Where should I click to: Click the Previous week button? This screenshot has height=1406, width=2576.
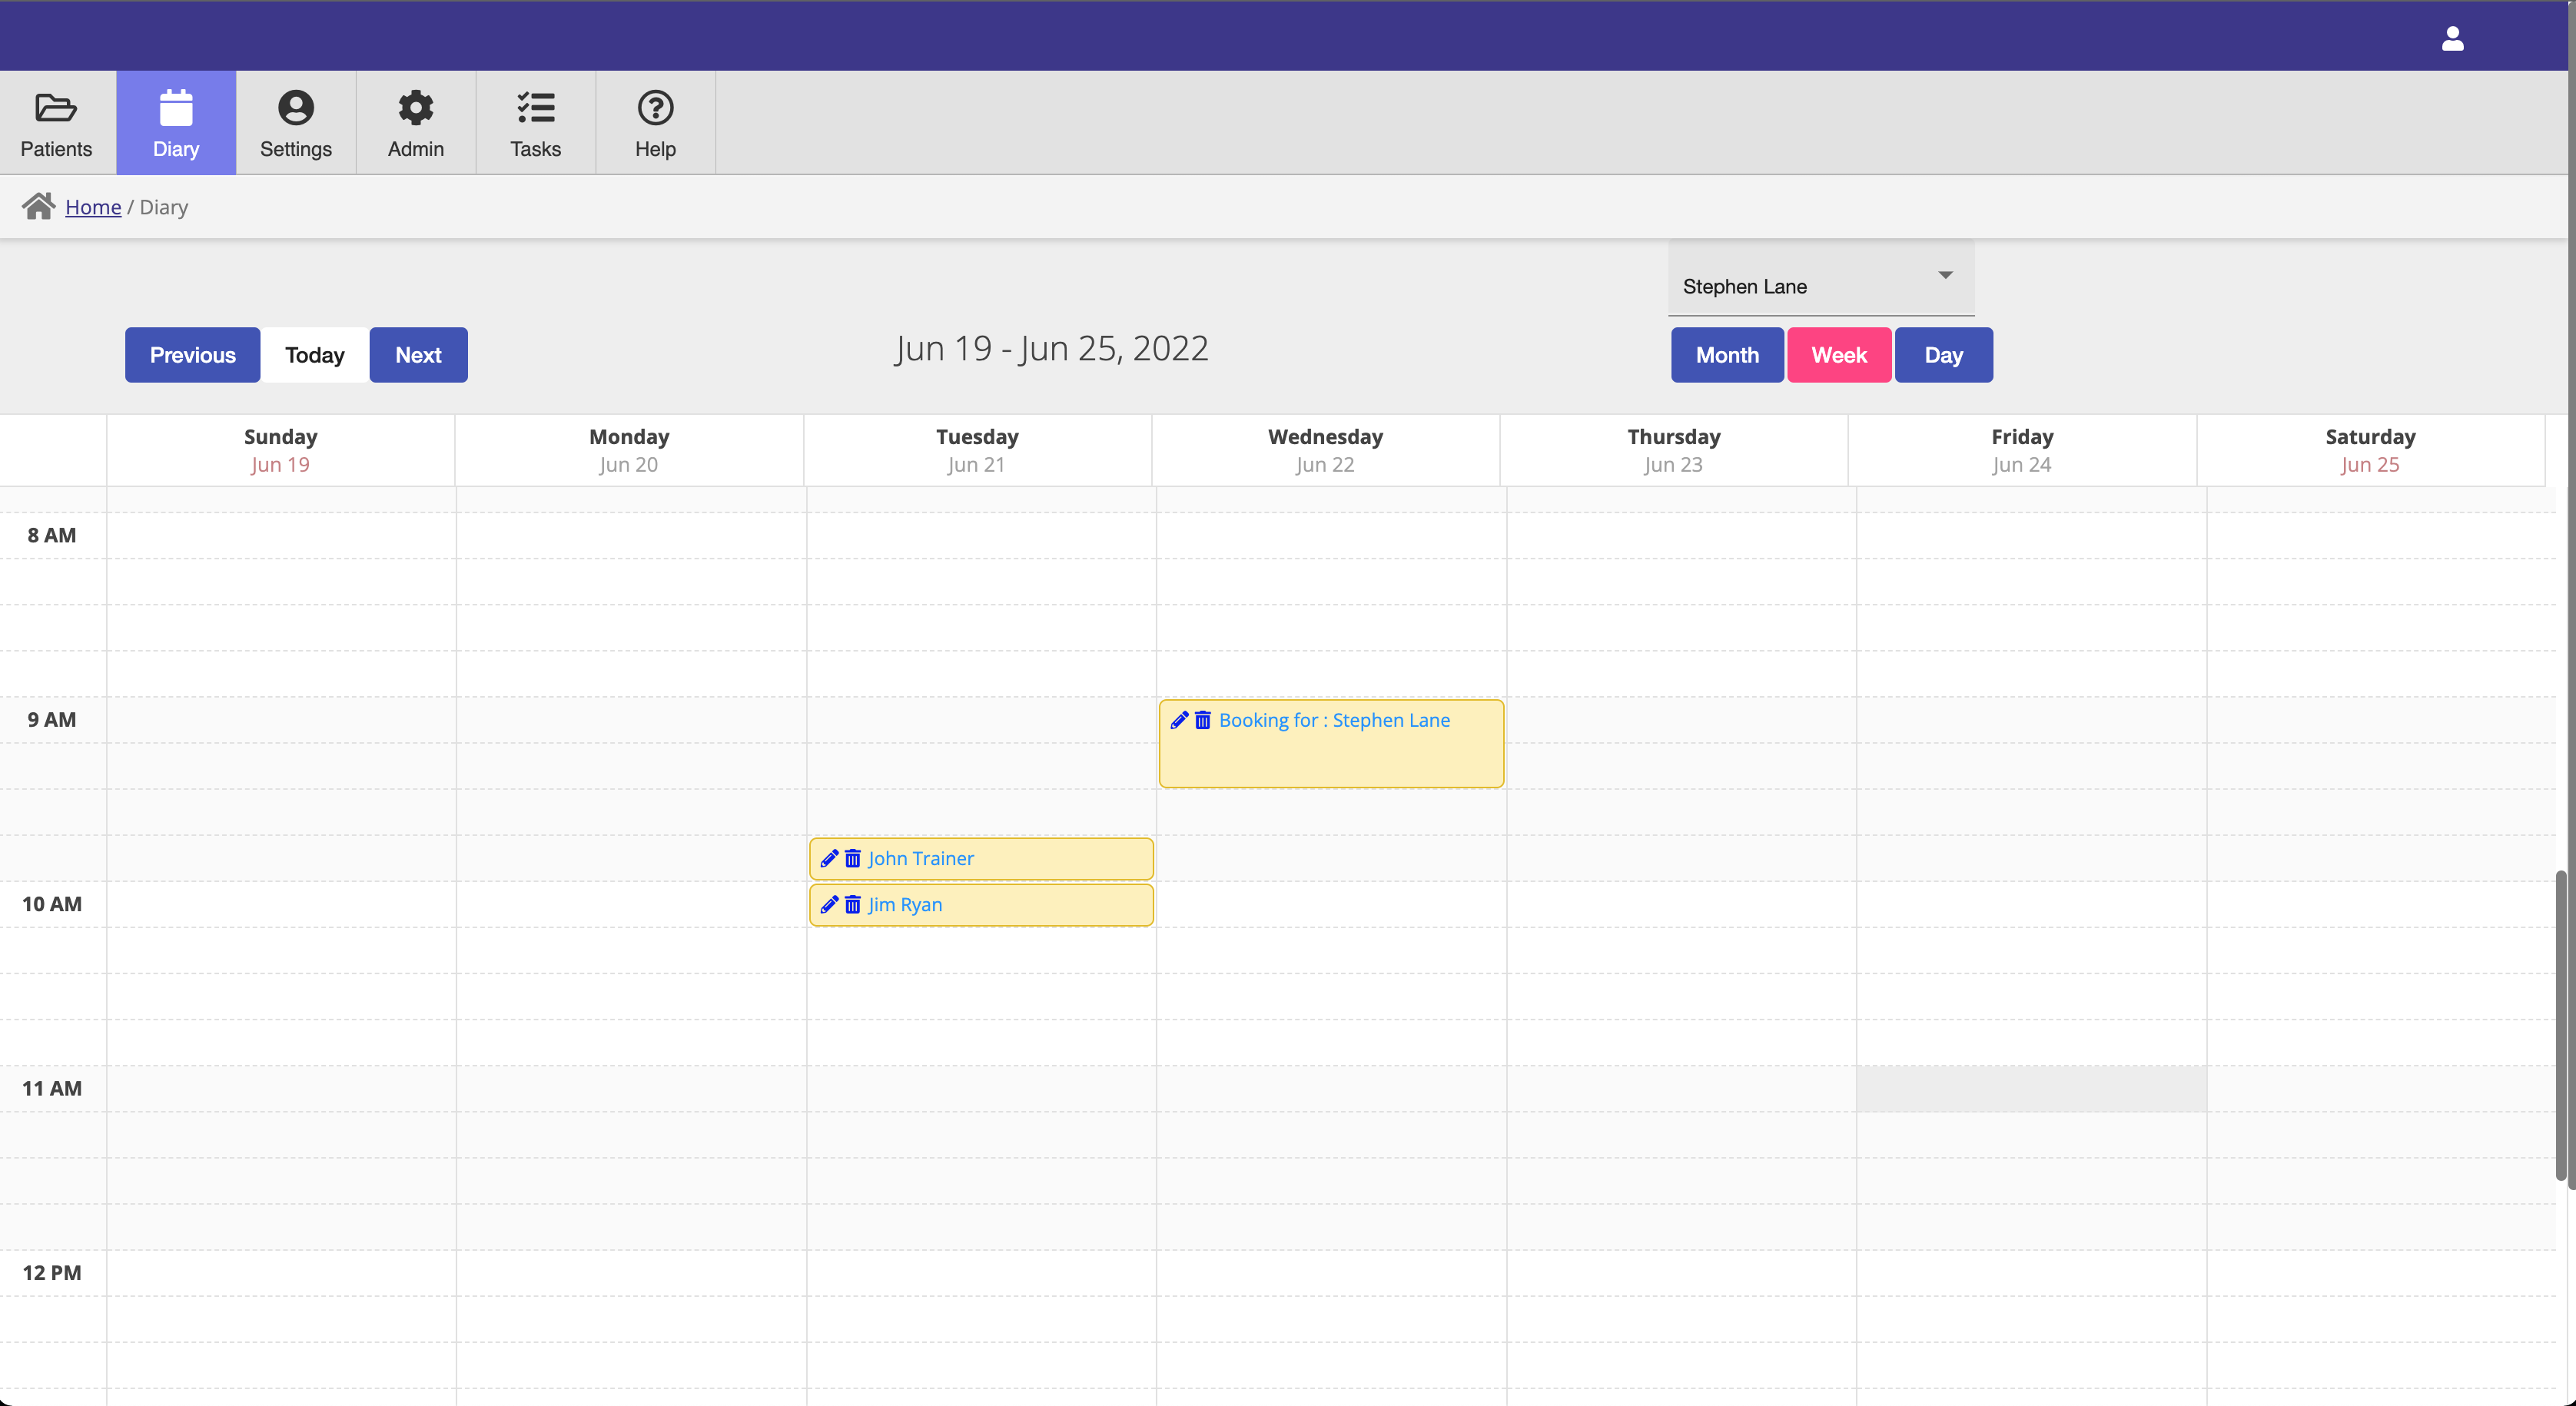pyautogui.click(x=192, y=355)
